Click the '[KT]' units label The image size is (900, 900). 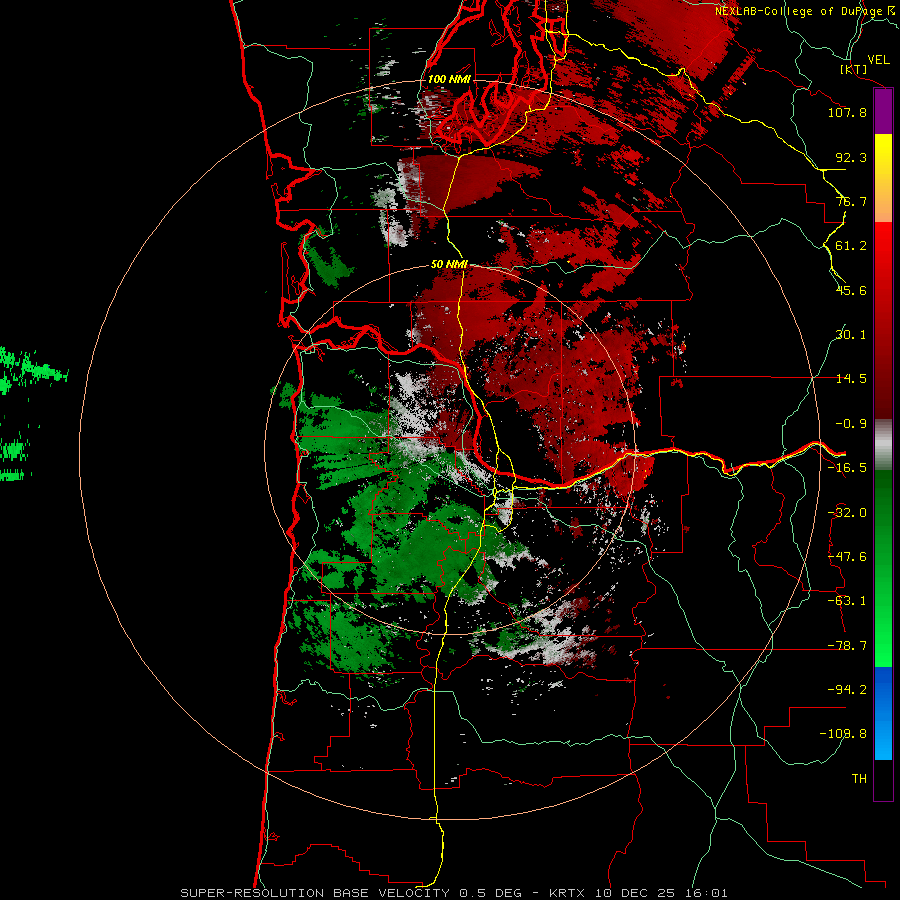(x=854, y=69)
